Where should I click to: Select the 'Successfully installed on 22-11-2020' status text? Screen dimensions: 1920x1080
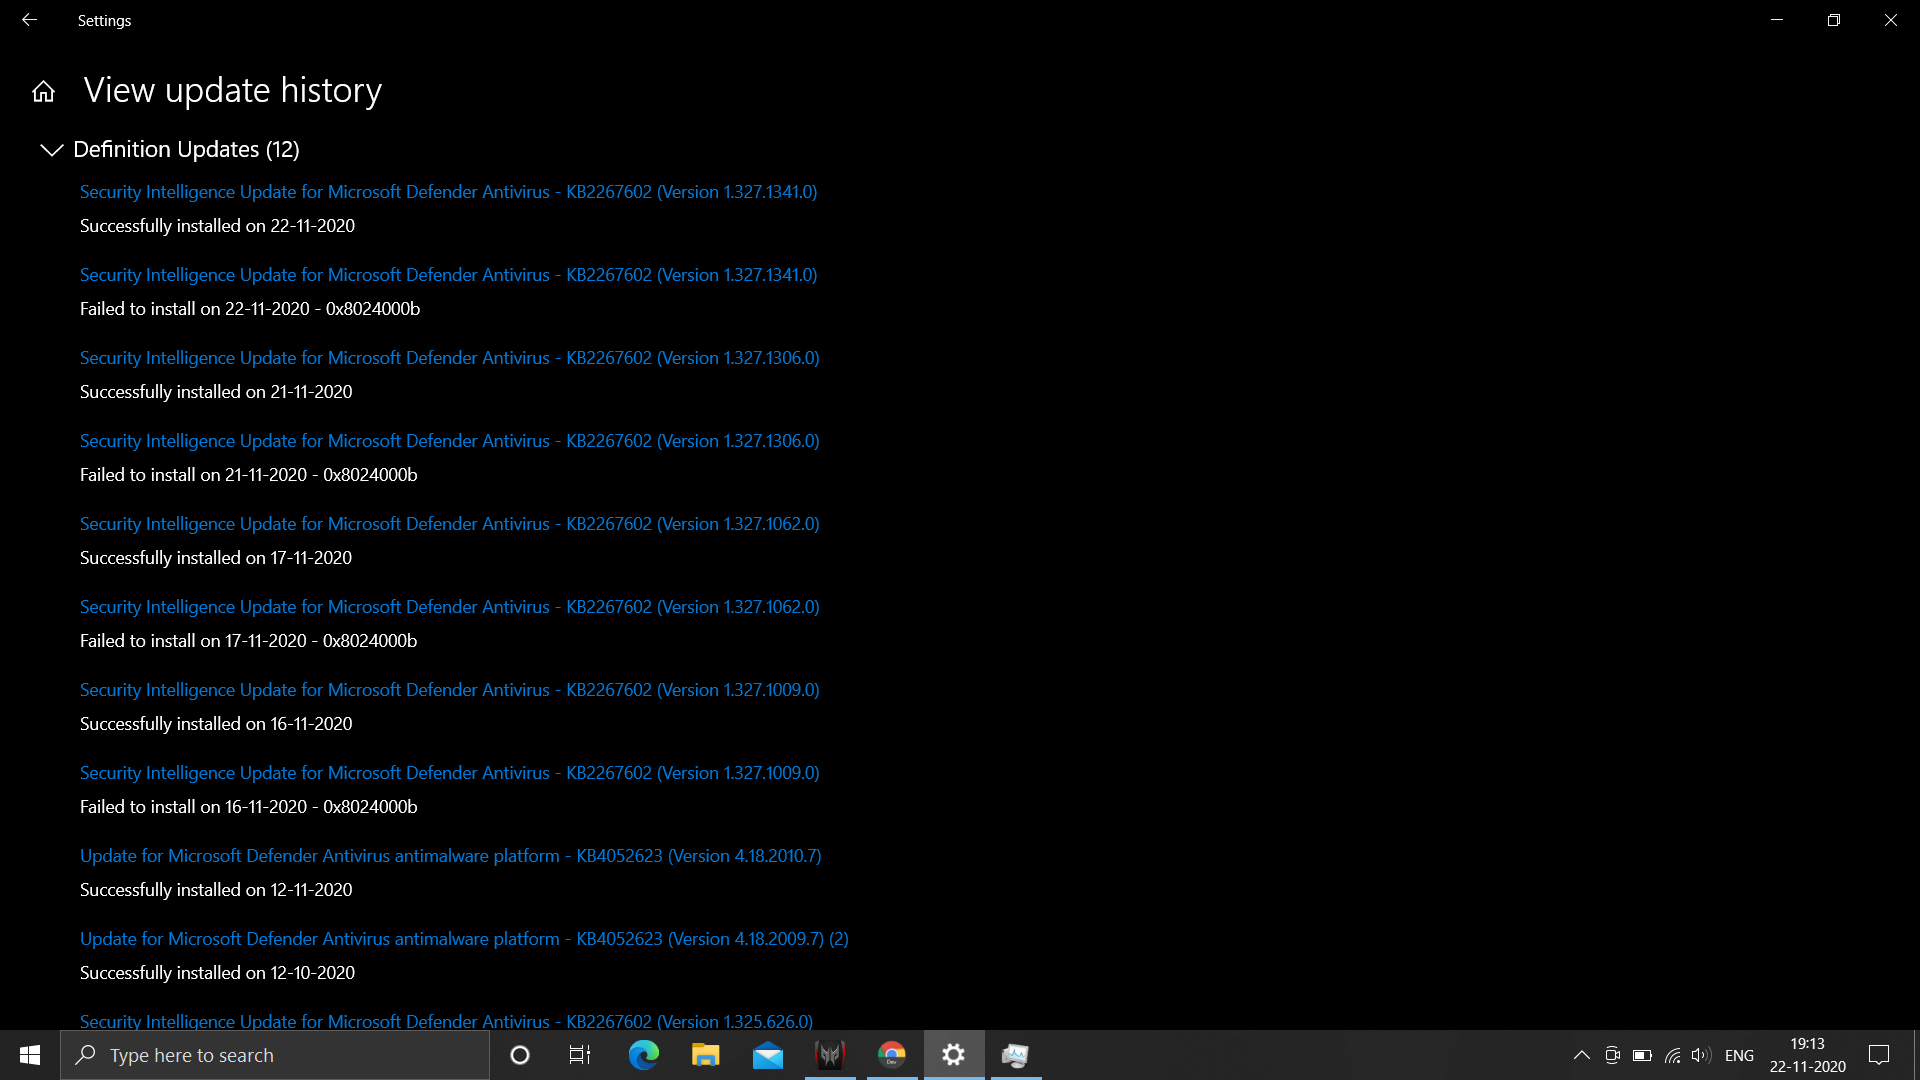tap(217, 226)
